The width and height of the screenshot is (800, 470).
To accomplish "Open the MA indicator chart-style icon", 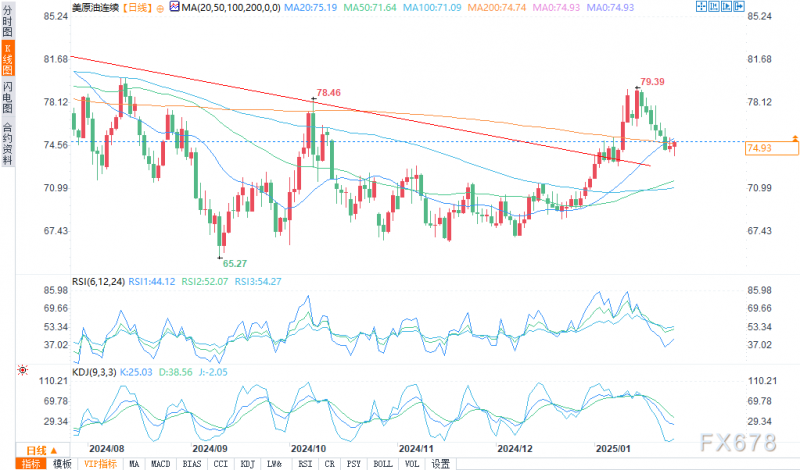I will (174, 7).
